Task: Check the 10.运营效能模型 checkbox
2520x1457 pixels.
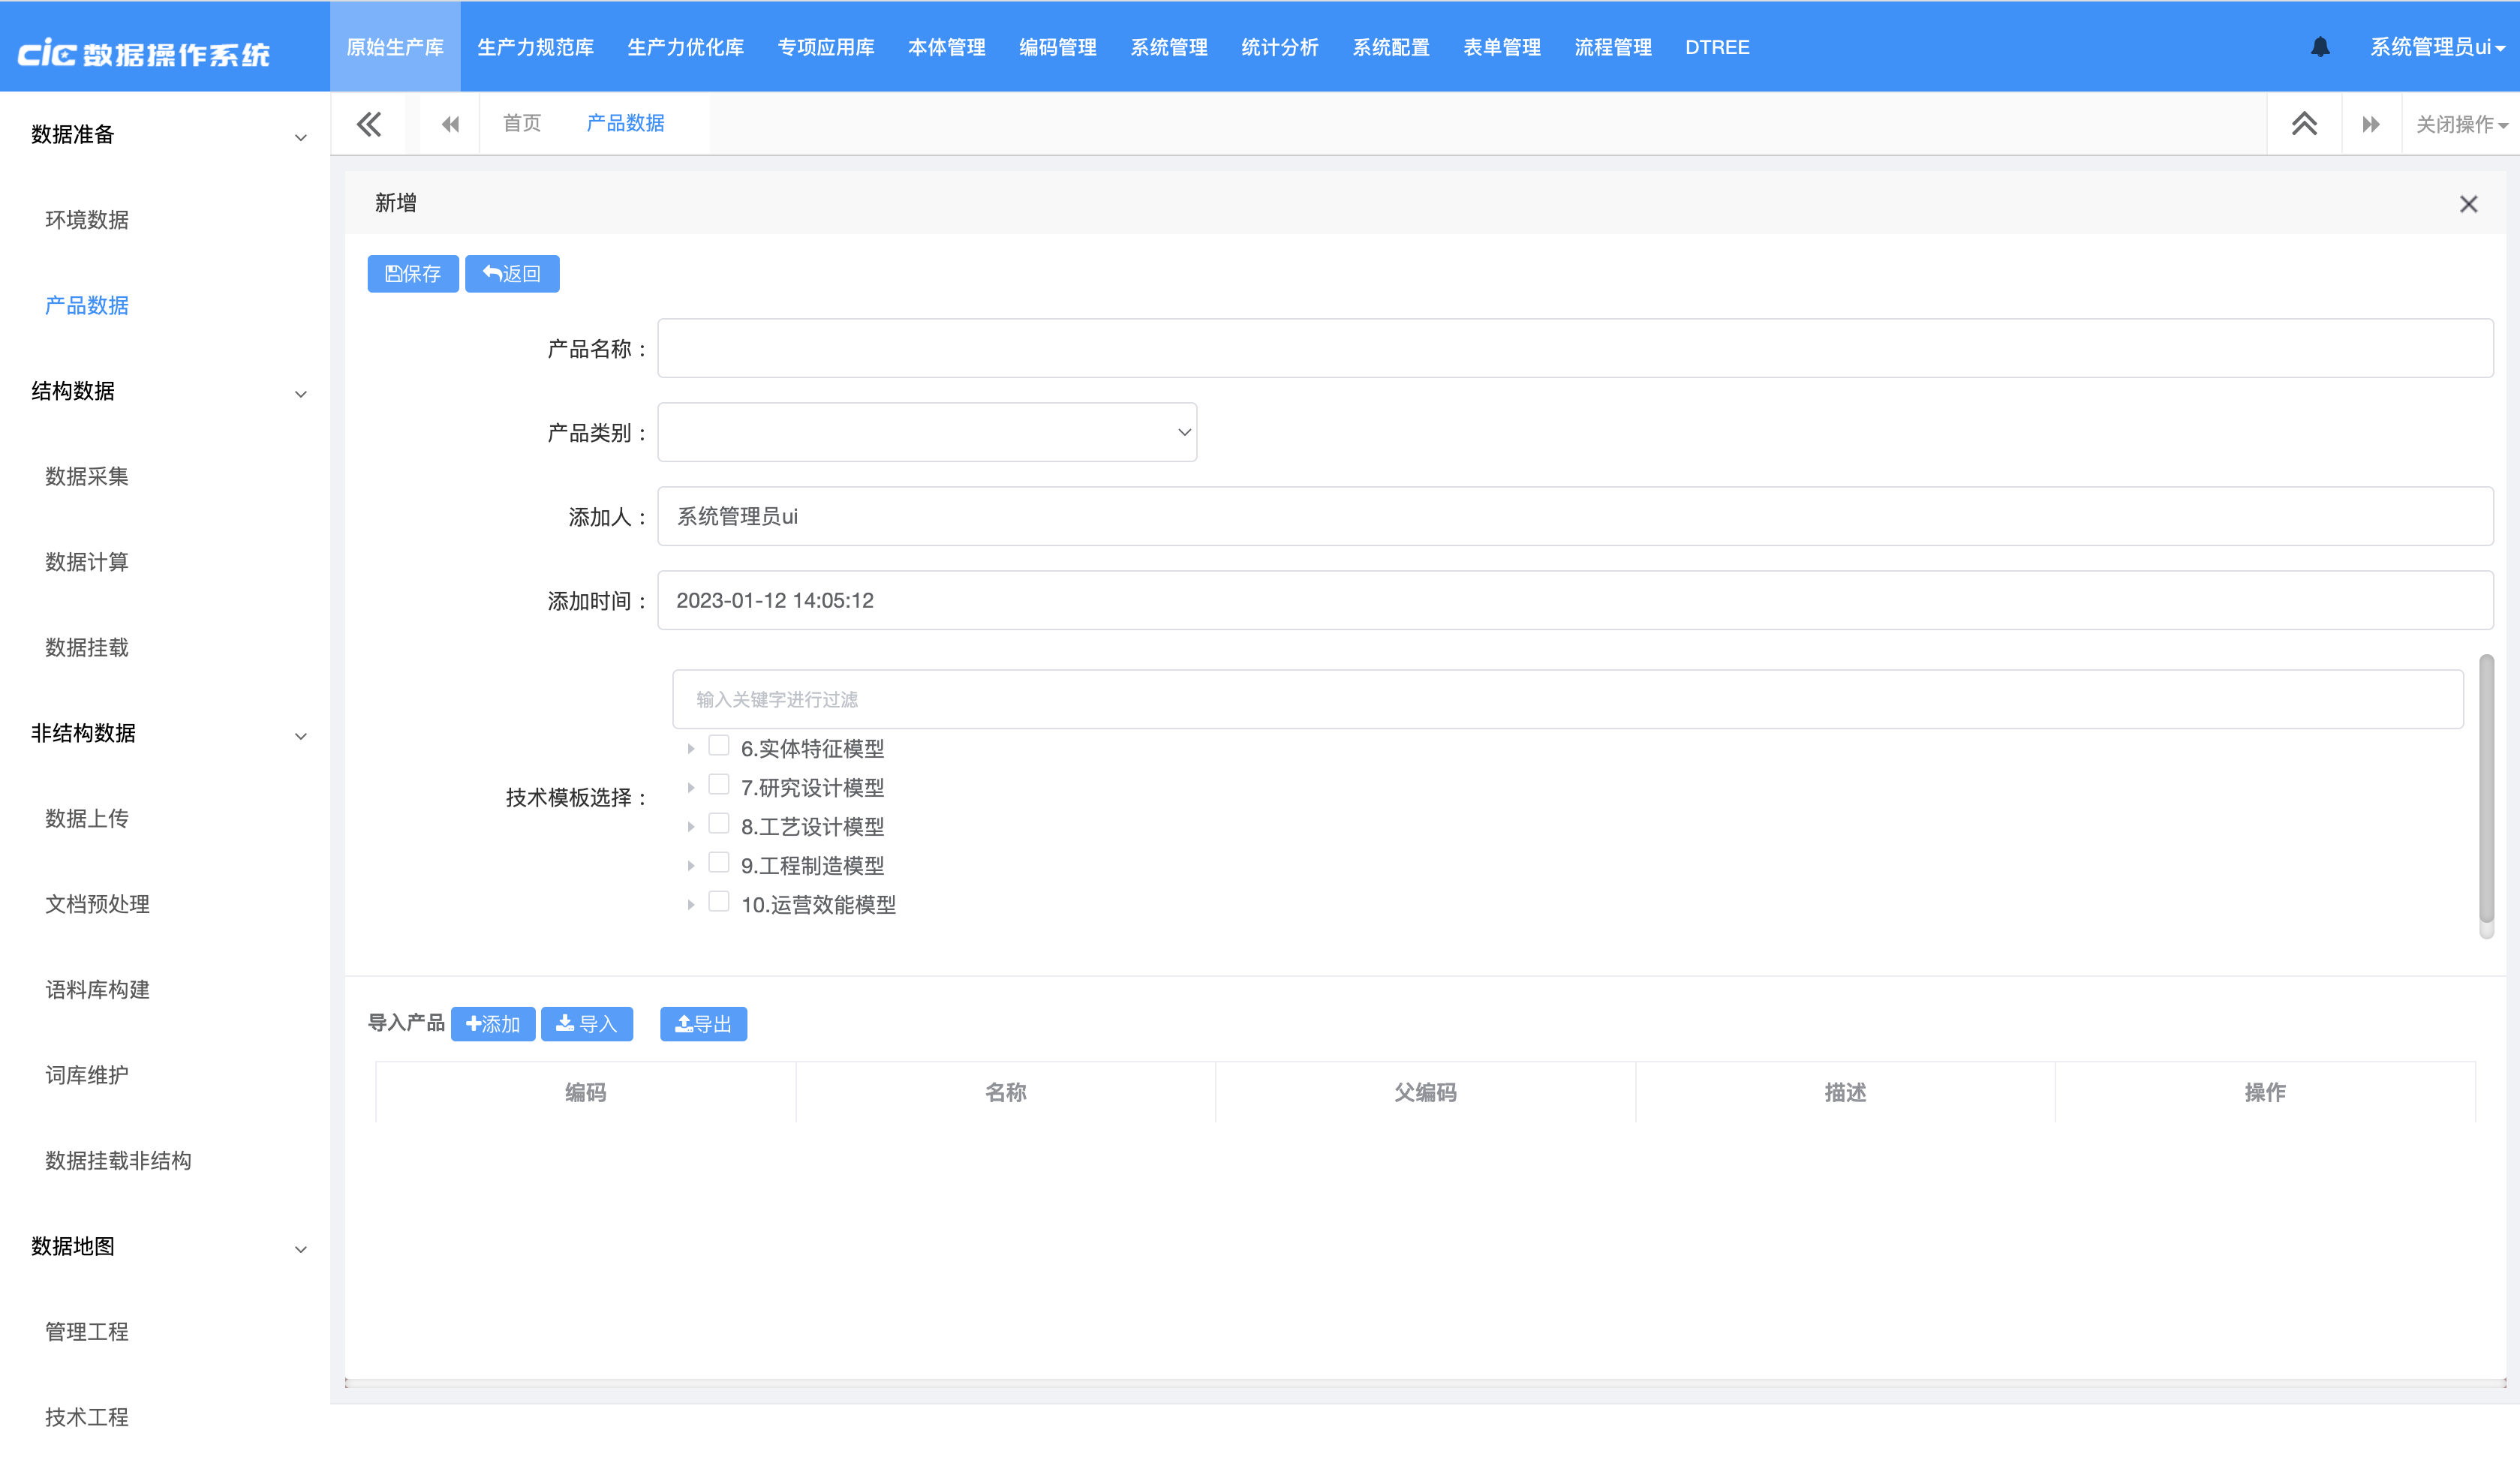Action: click(x=718, y=901)
